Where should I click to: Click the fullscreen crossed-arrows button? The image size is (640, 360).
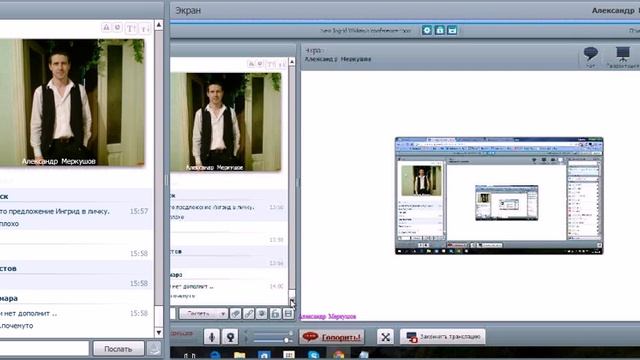pyautogui.click(x=385, y=337)
